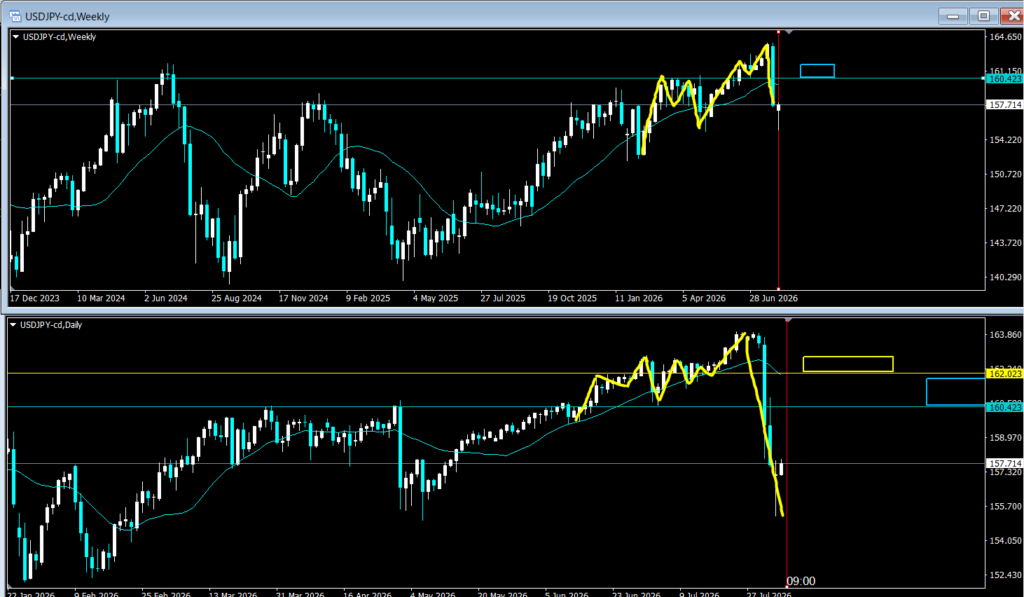Select the blue rectangle object on Daily chart
Image resolution: width=1024 pixels, height=597 pixels.
tap(955, 391)
